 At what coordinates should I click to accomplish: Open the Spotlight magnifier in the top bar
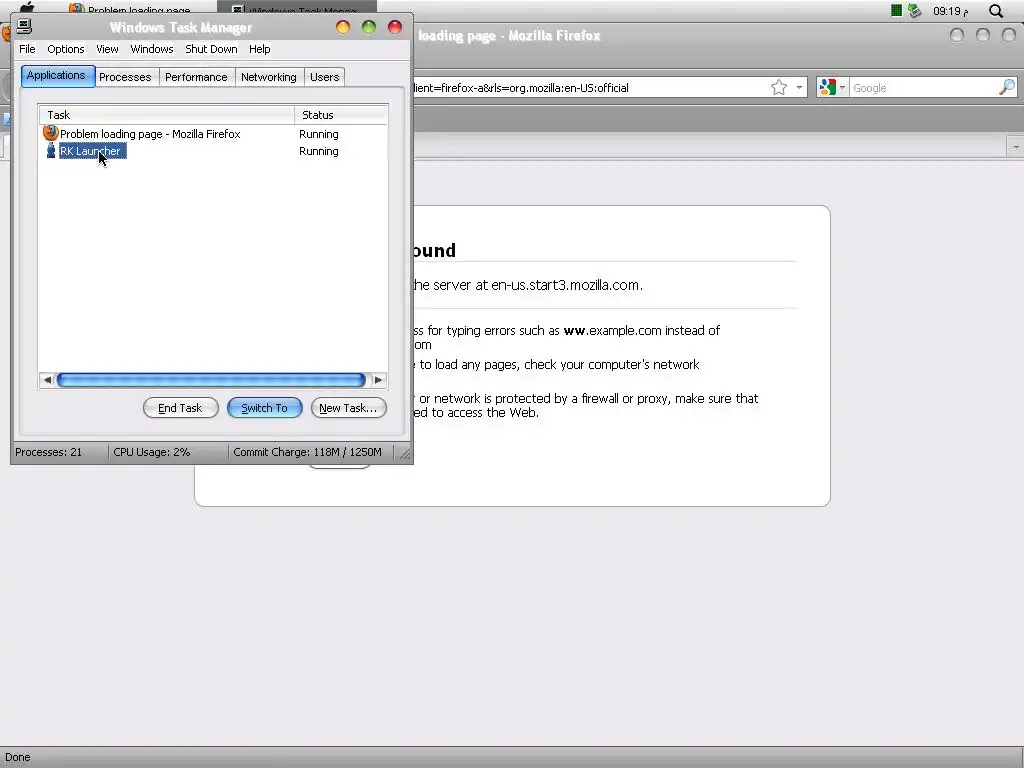tap(996, 10)
